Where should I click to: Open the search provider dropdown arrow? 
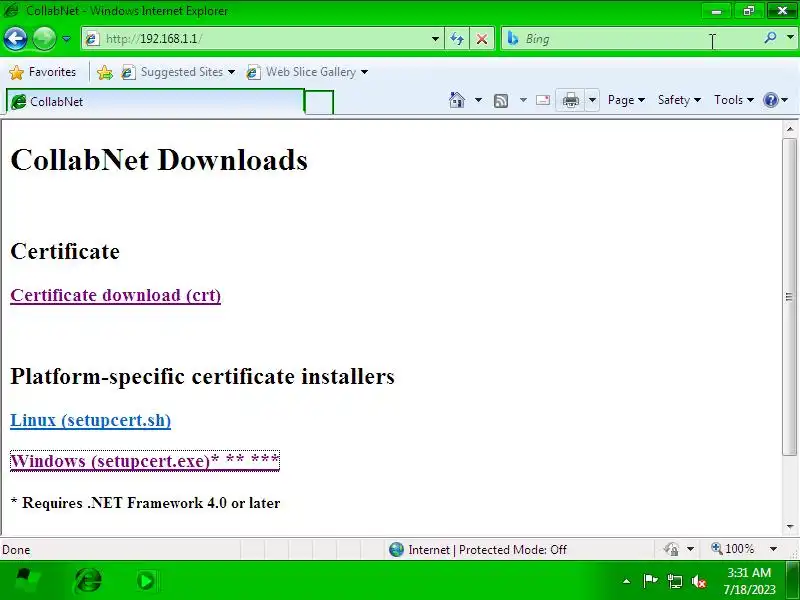click(790, 38)
